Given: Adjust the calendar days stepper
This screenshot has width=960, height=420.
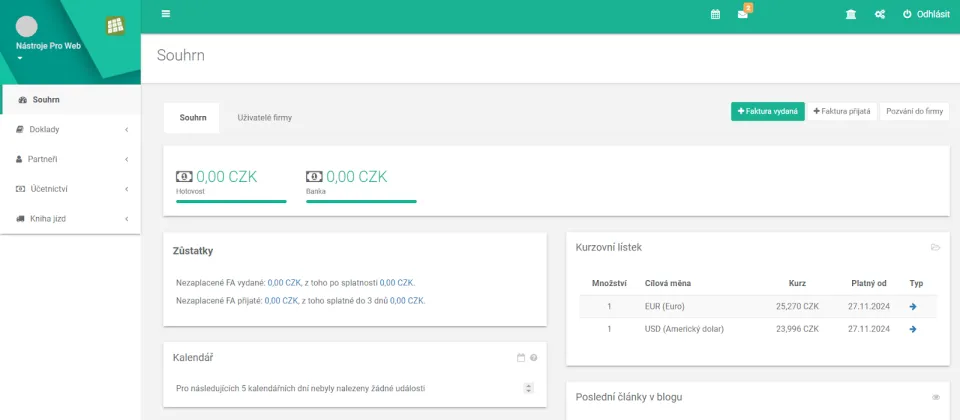Looking at the screenshot, I should tap(529, 388).
